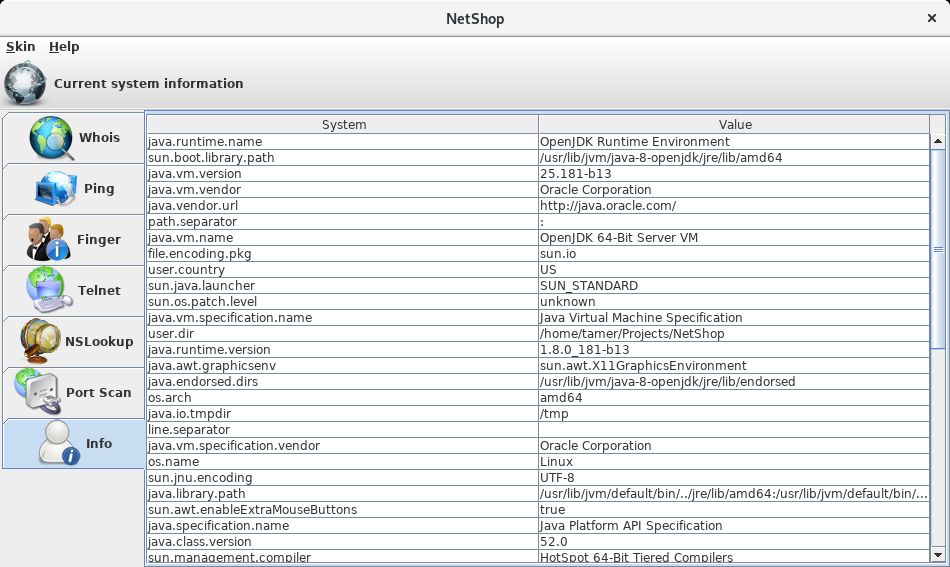Click the java.awt.graphicsenv cell

click(342, 365)
